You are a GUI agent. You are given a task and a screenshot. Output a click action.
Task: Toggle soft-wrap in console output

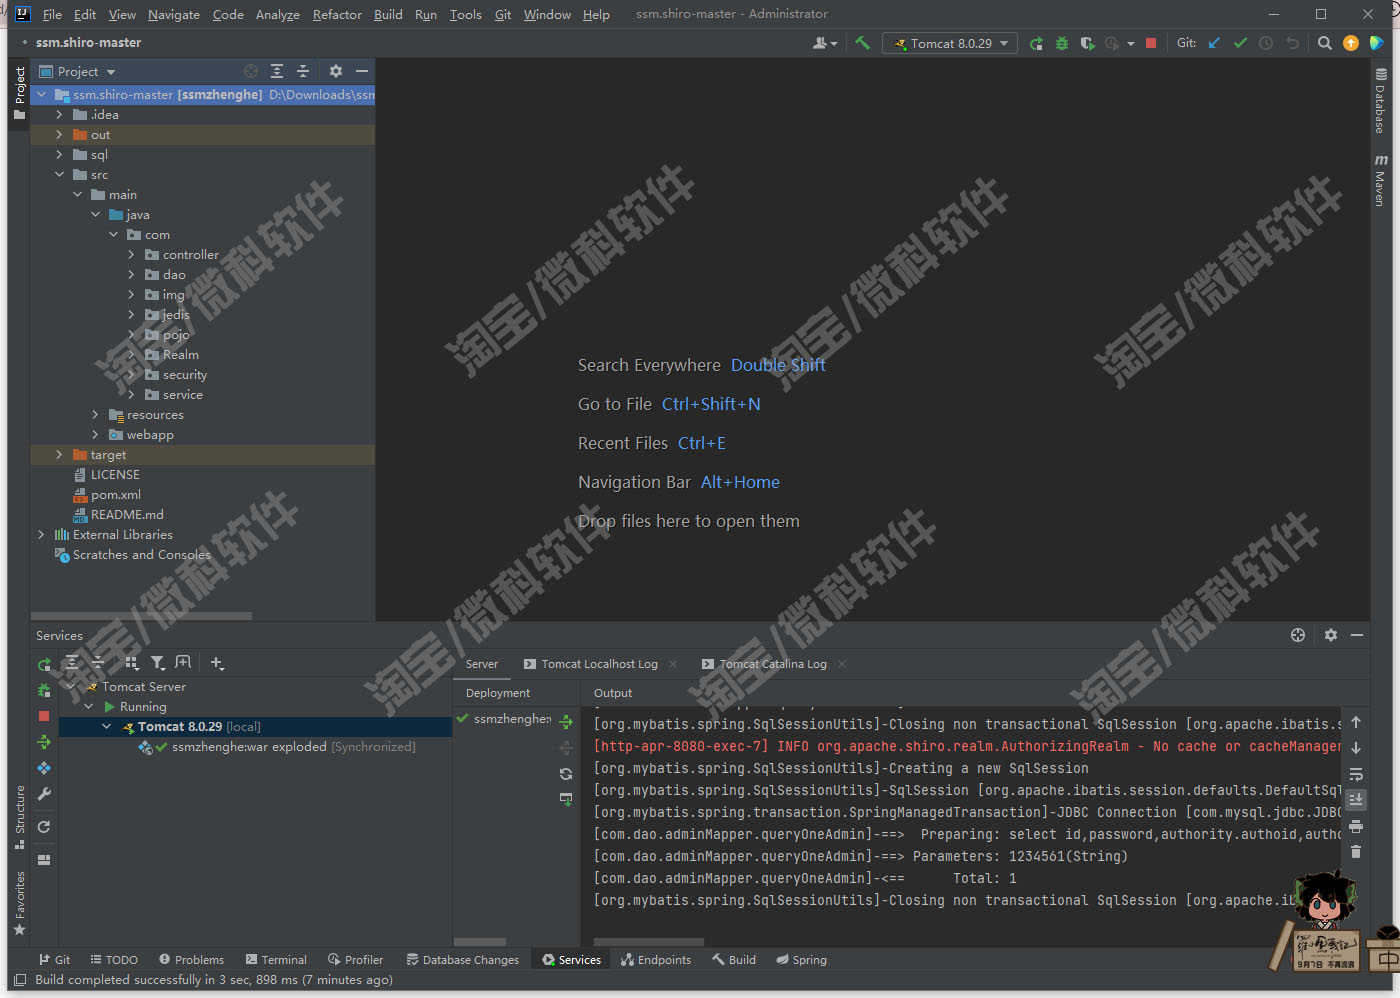click(x=1355, y=774)
